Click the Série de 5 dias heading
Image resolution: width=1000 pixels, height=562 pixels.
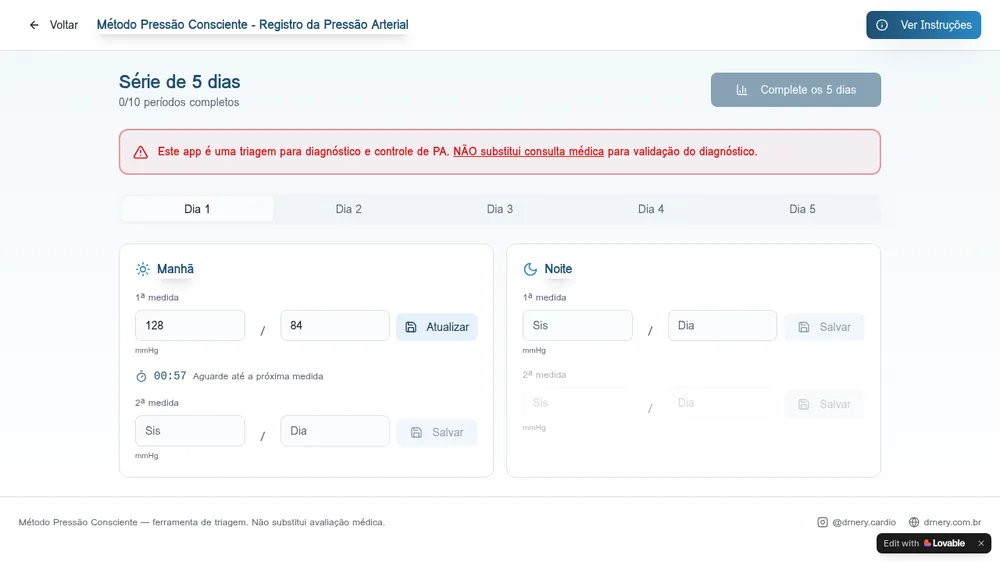[179, 82]
